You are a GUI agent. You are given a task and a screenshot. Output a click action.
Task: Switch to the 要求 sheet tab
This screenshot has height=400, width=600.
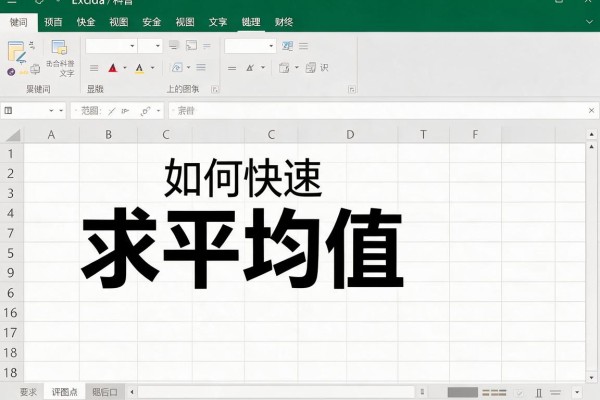pos(28,392)
